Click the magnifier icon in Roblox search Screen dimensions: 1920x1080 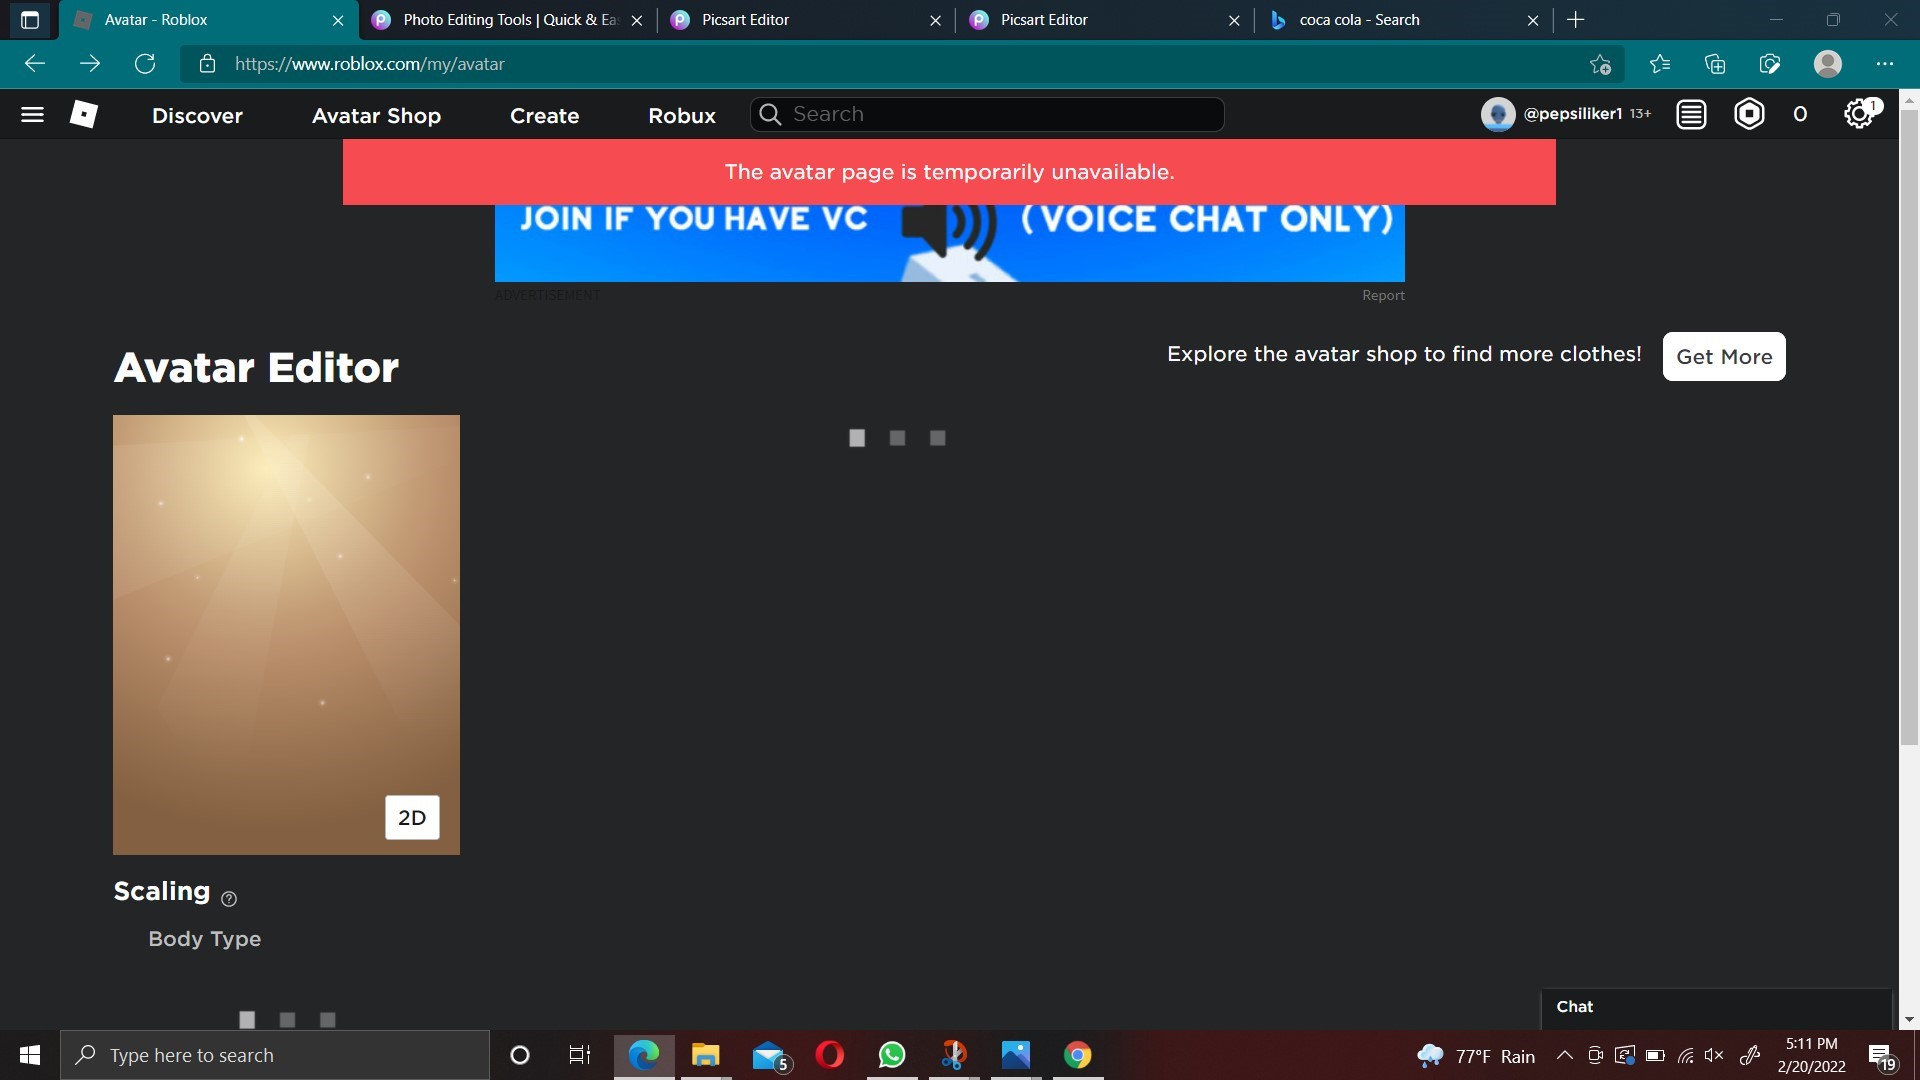coord(770,115)
